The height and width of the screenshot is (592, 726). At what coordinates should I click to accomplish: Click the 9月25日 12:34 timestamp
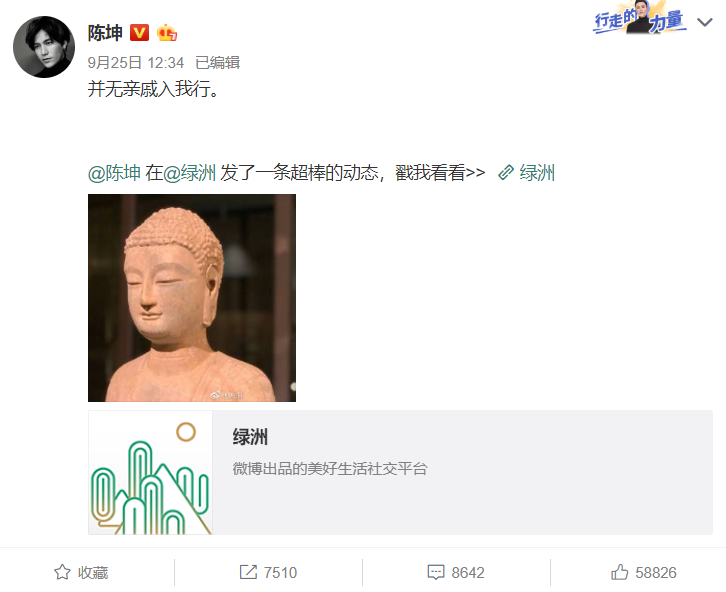pos(136,62)
